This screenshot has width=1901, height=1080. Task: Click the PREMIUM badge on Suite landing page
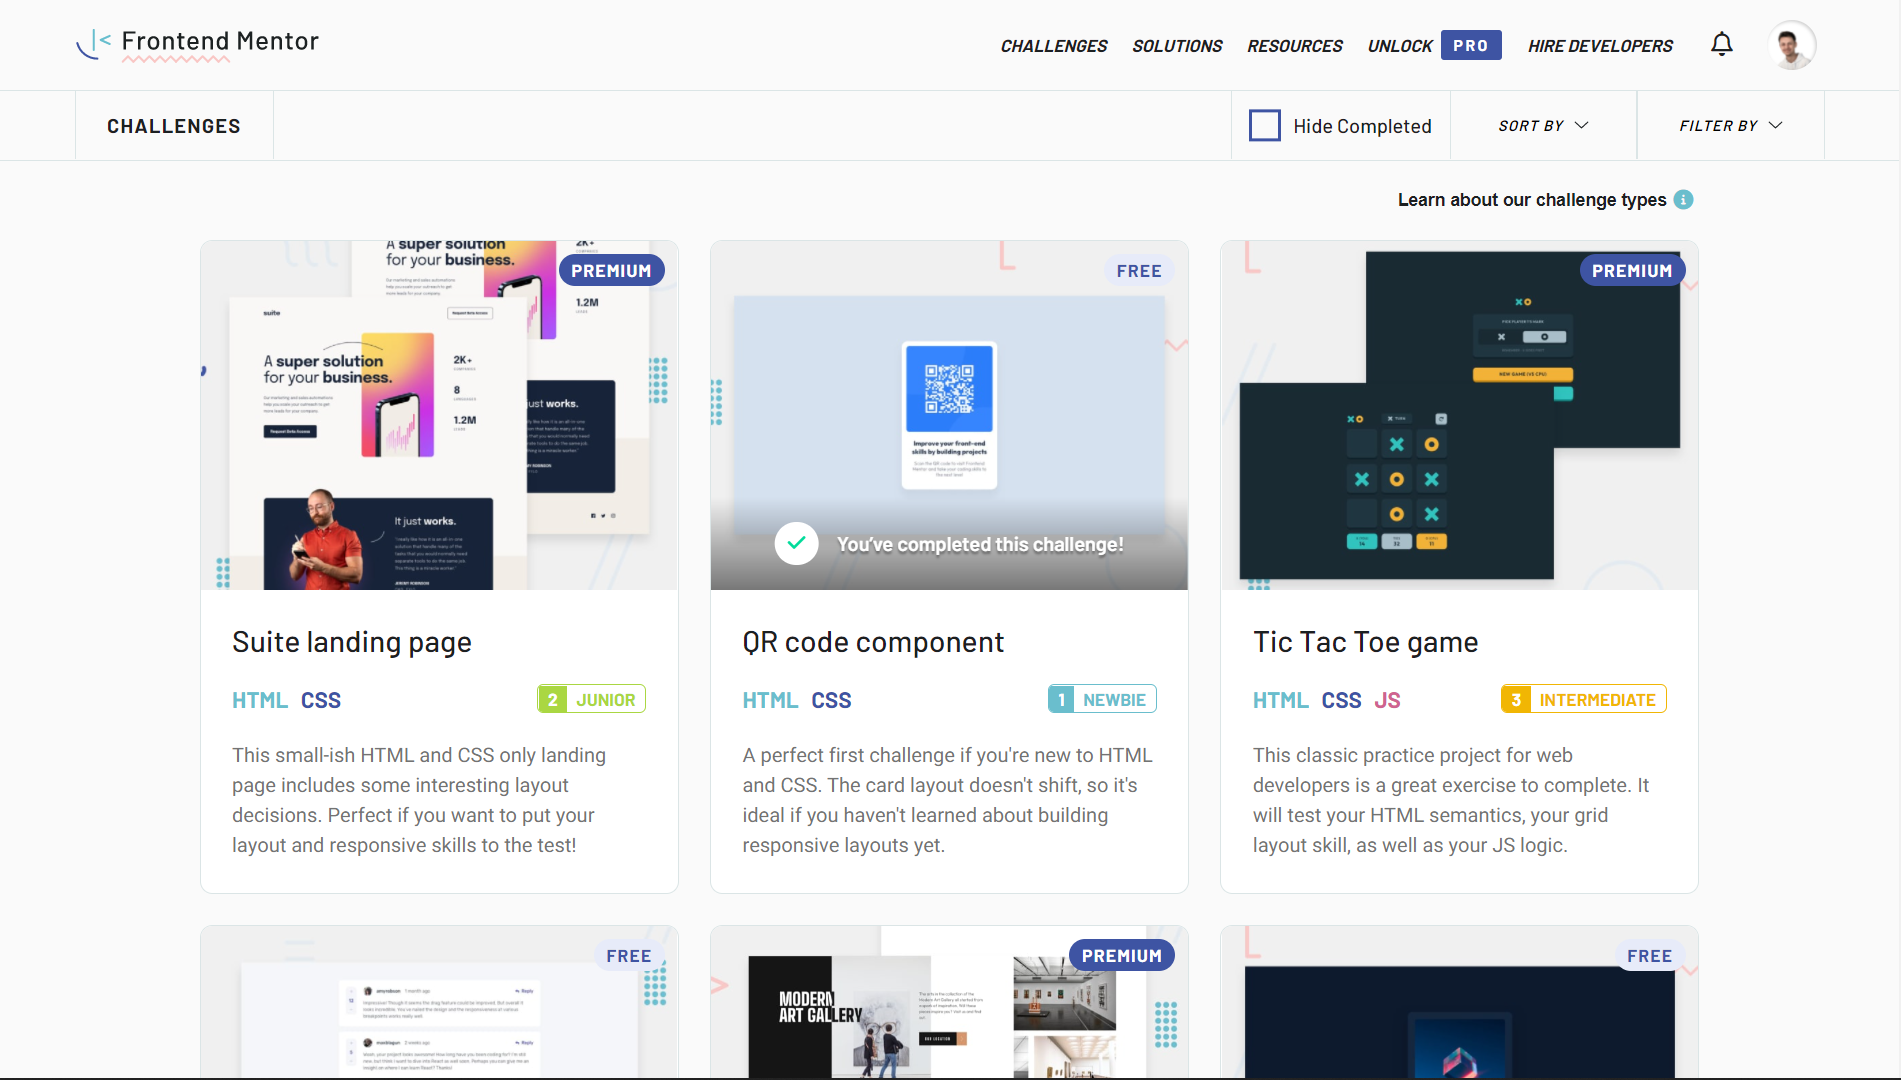(611, 271)
